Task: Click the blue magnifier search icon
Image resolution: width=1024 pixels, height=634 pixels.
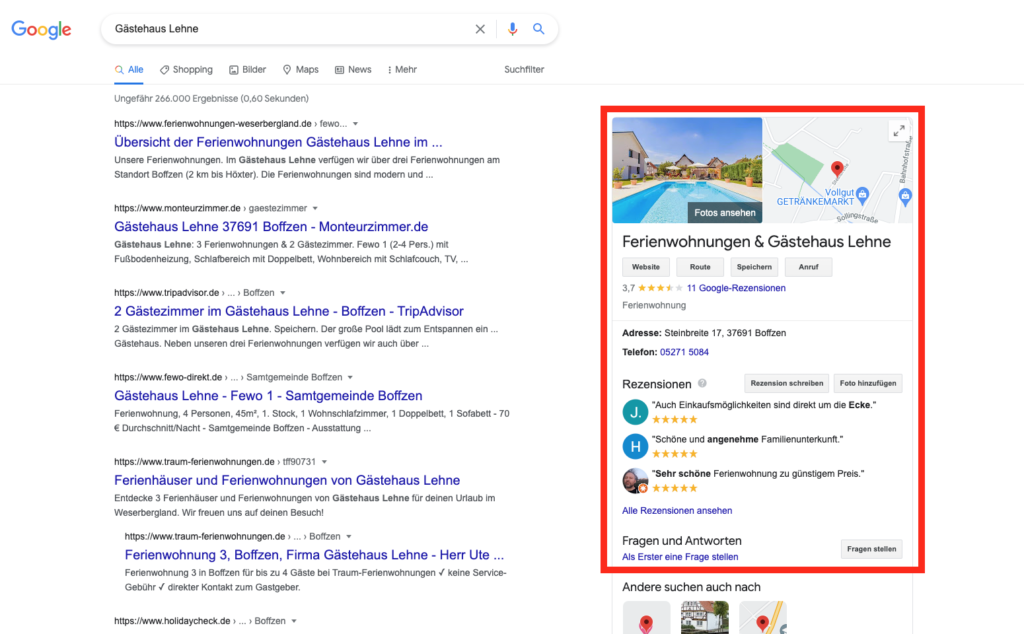Action: tap(538, 29)
